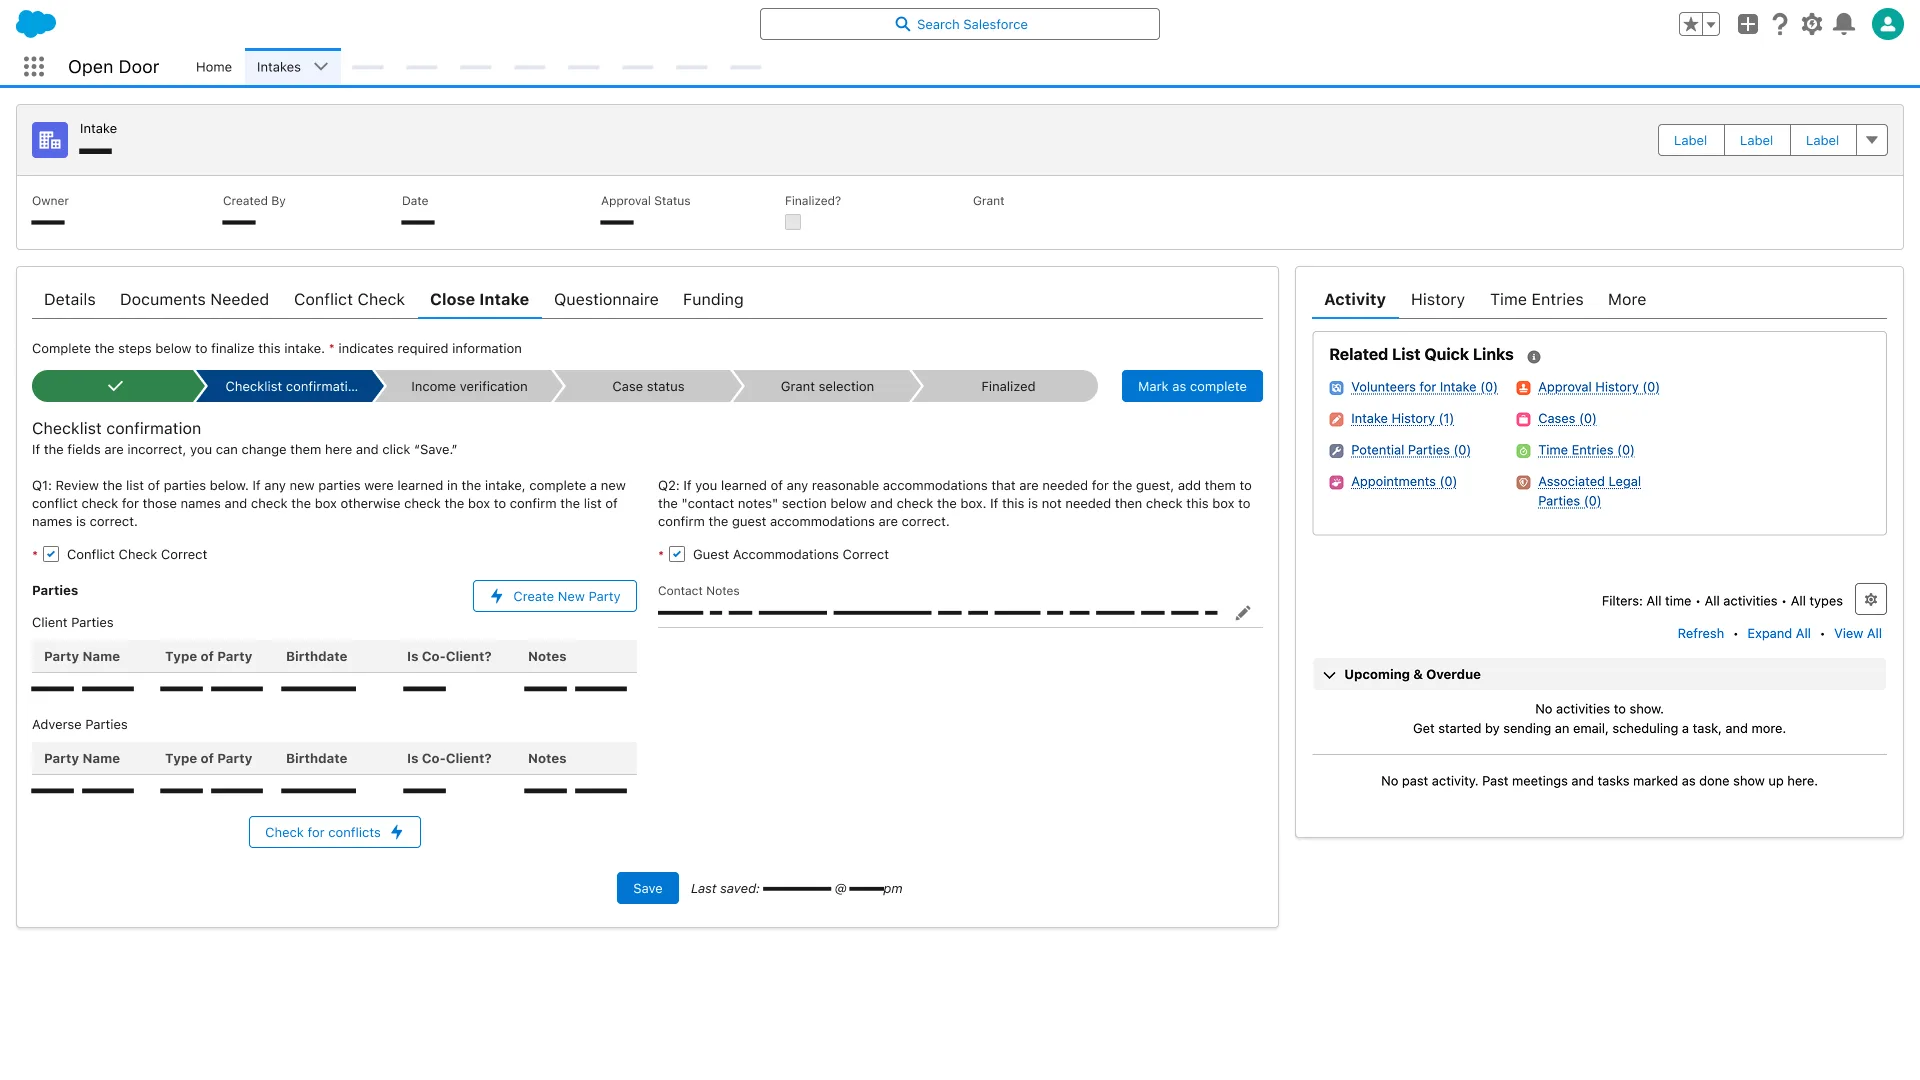Click the Intake History list icon
Image resolution: width=1920 pixels, height=1080 pixels.
1336,419
